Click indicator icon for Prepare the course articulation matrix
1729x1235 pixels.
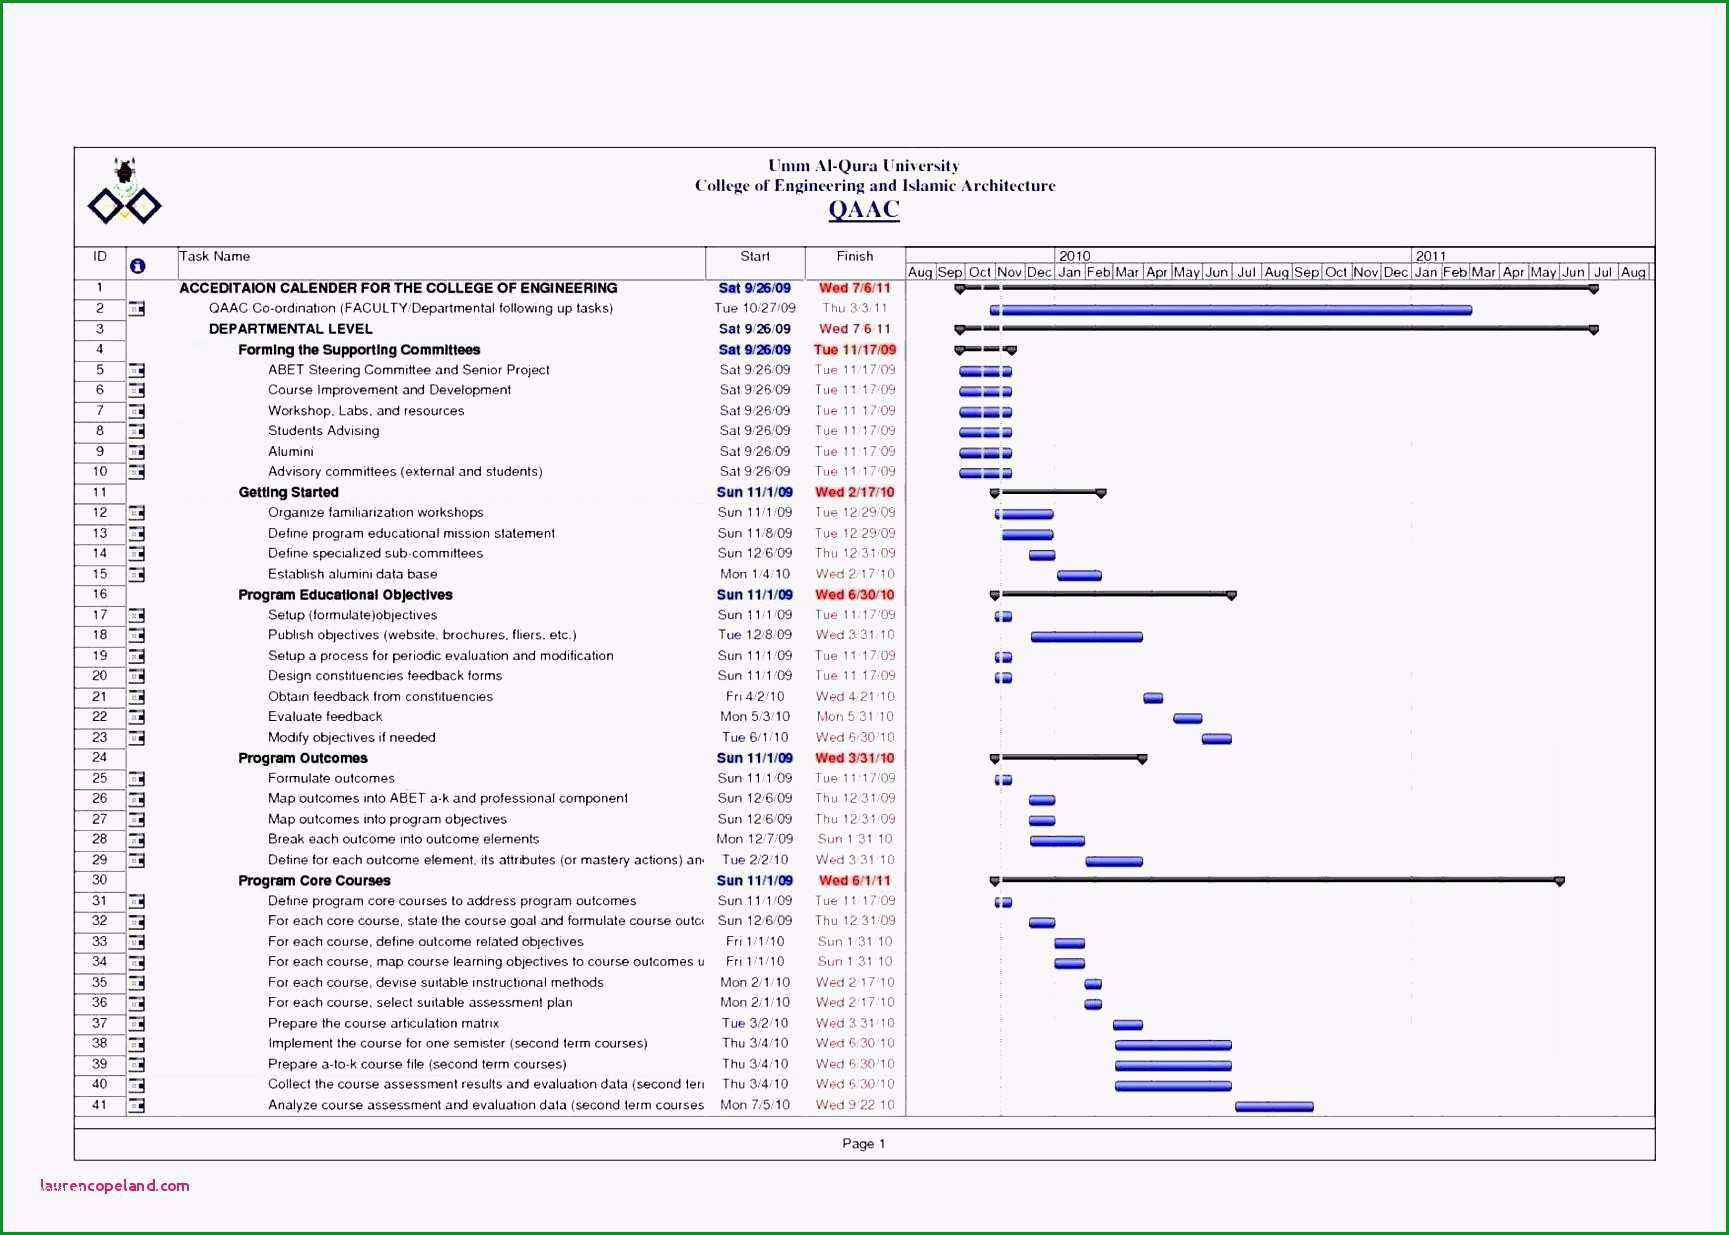tap(136, 1024)
